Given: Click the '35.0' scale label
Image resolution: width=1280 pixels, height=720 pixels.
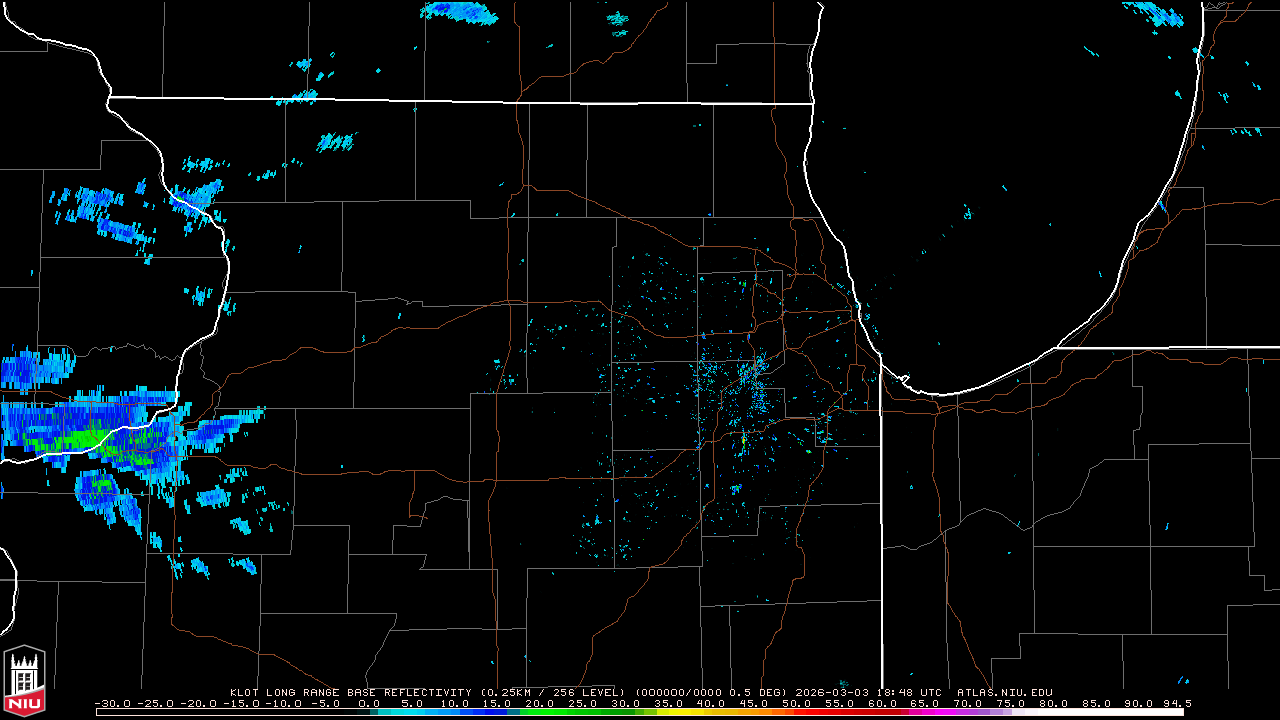Looking at the screenshot, I should 669,703.
